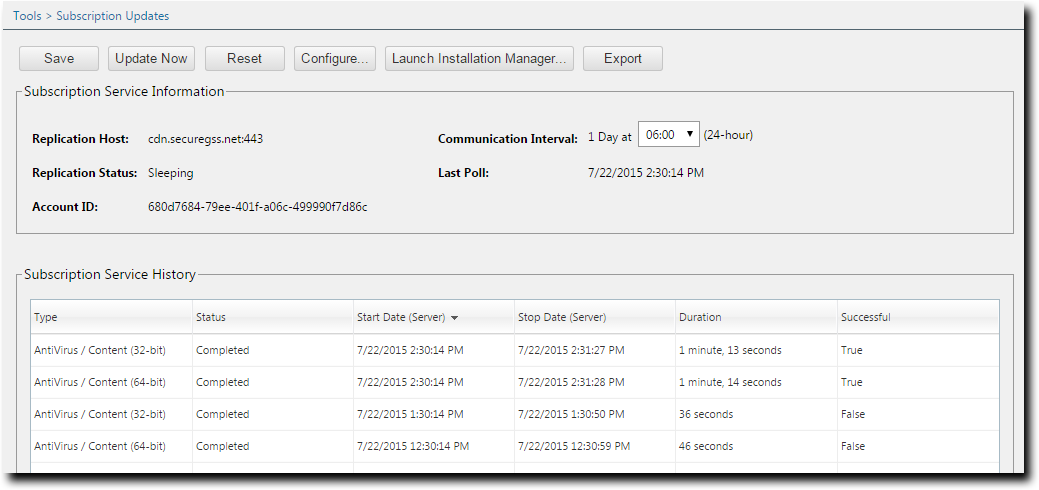This screenshot has height=490, width=1039.
Task: Select first AntiVirus / Content (32-bit) row
Action: click(100, 350)
